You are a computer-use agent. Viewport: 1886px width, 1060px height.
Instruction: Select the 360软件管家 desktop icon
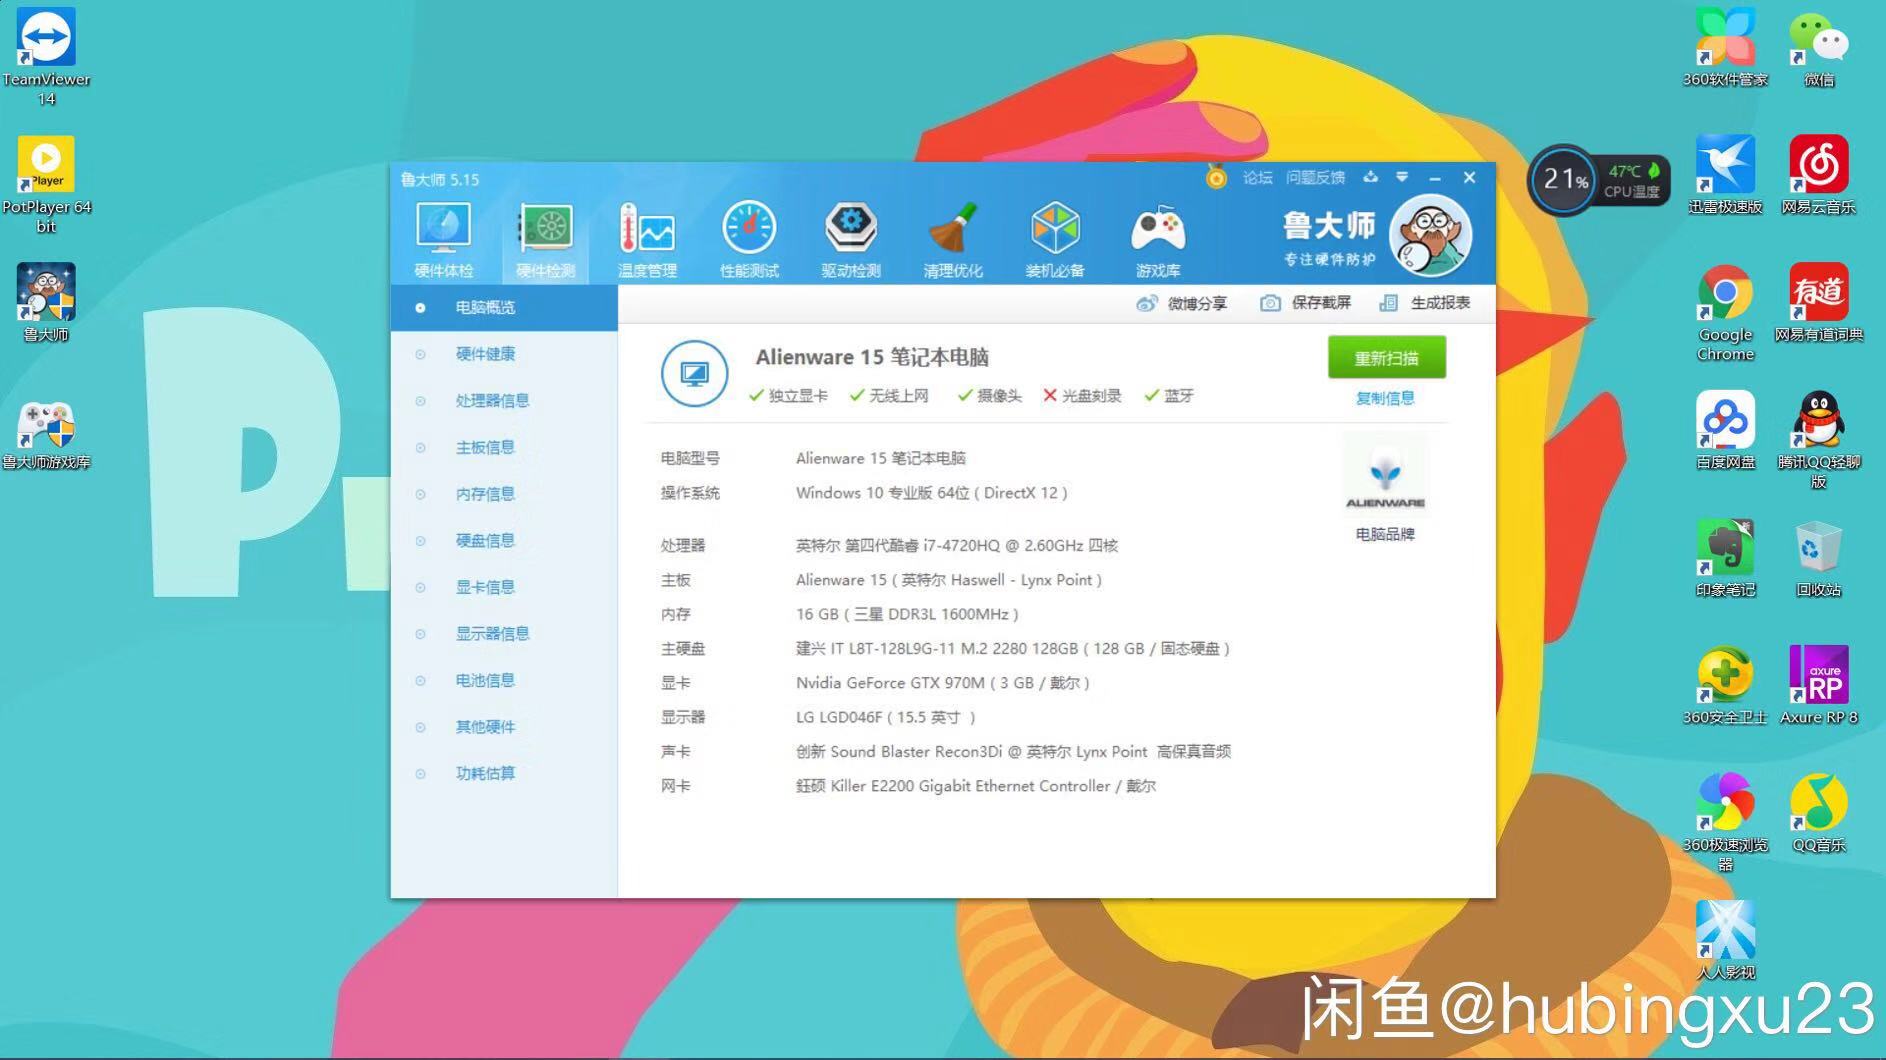tap(1725, 47)
